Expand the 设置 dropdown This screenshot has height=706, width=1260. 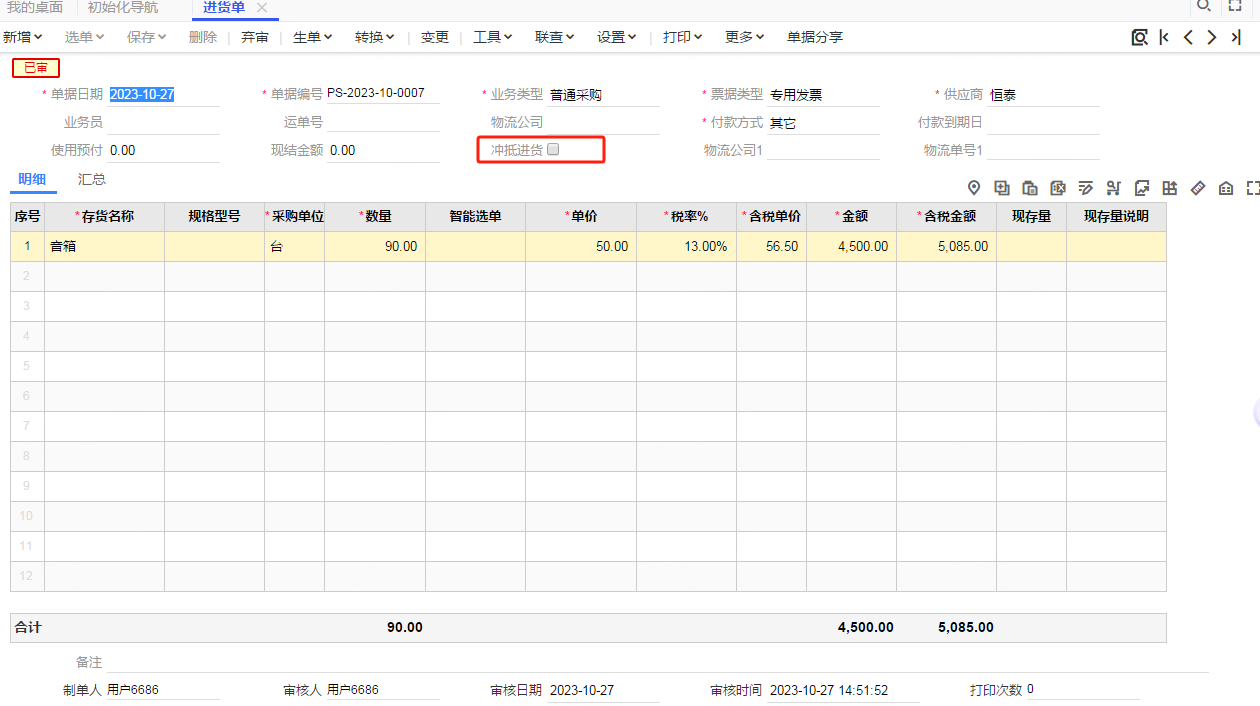pos(617,37)
